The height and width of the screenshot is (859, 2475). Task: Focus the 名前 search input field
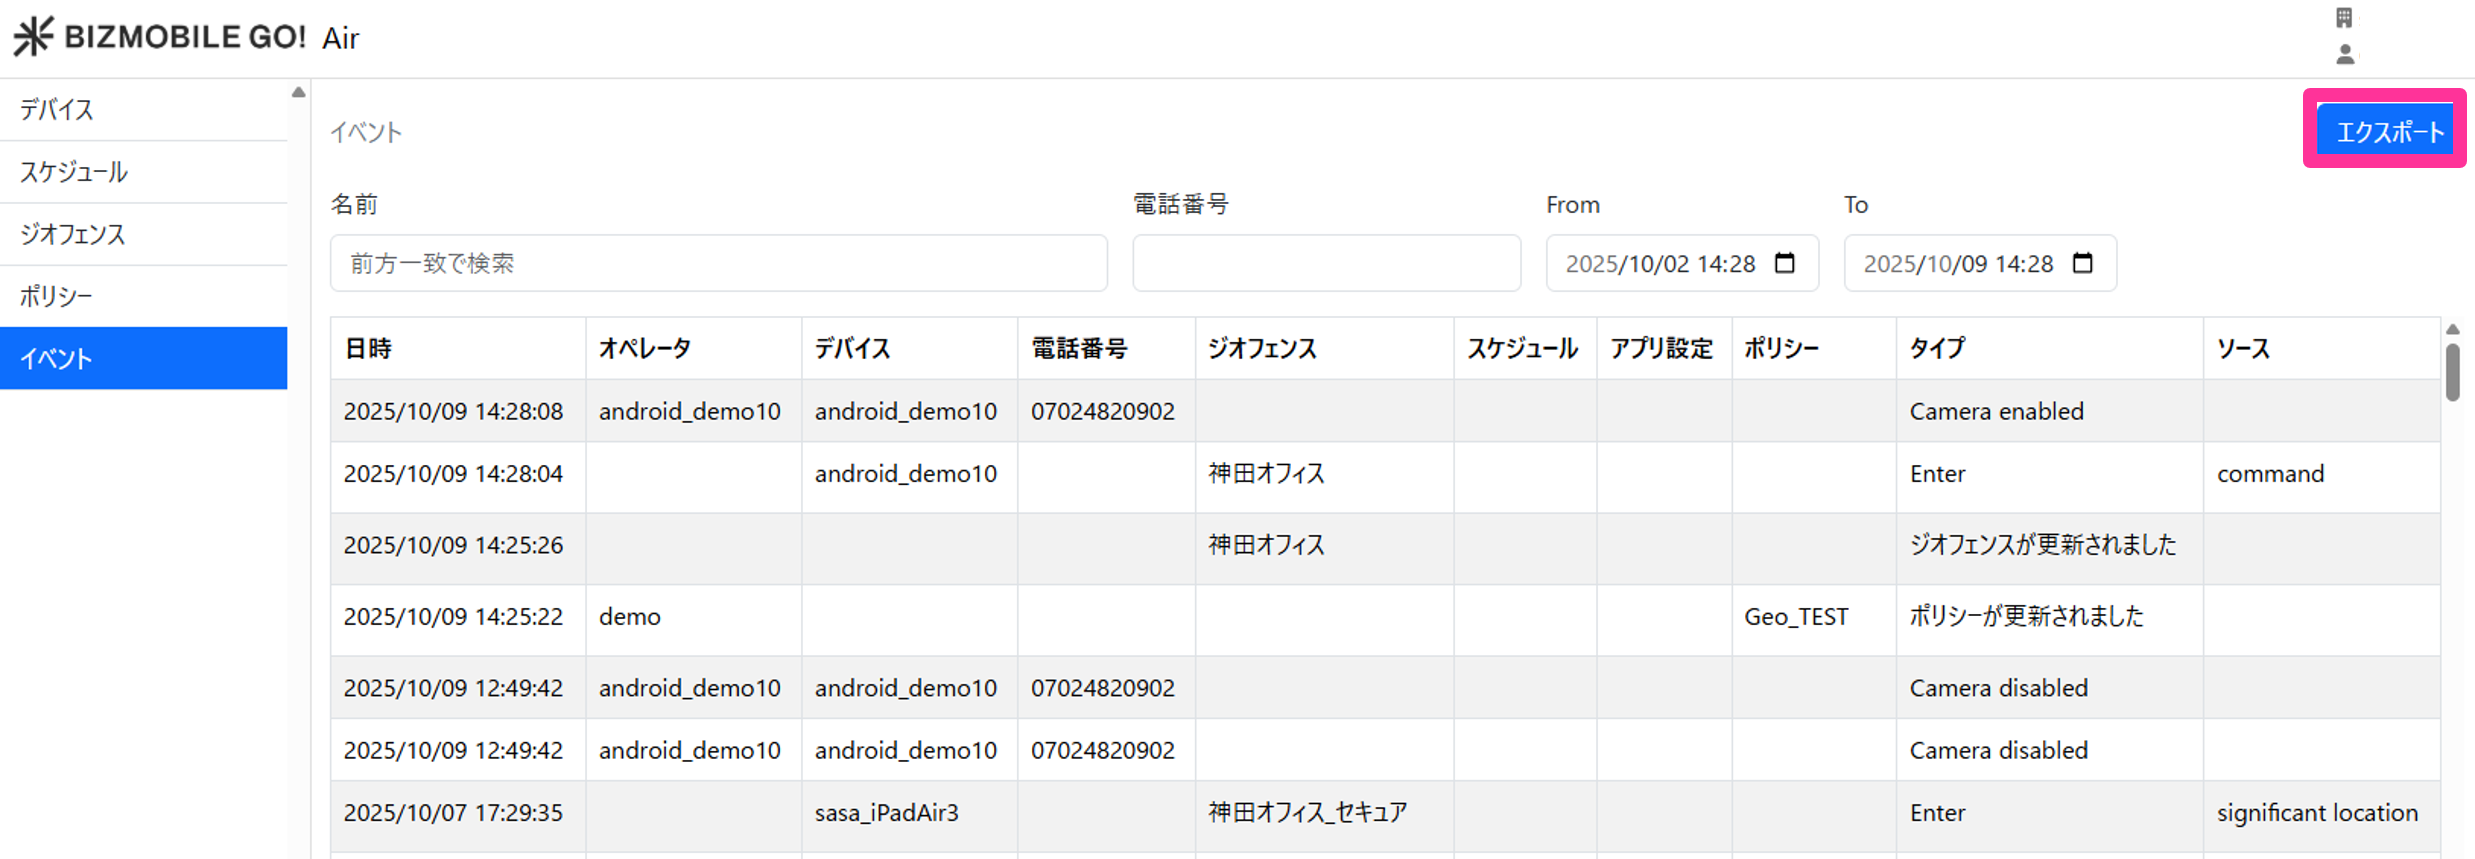click(x=718, y=263)
